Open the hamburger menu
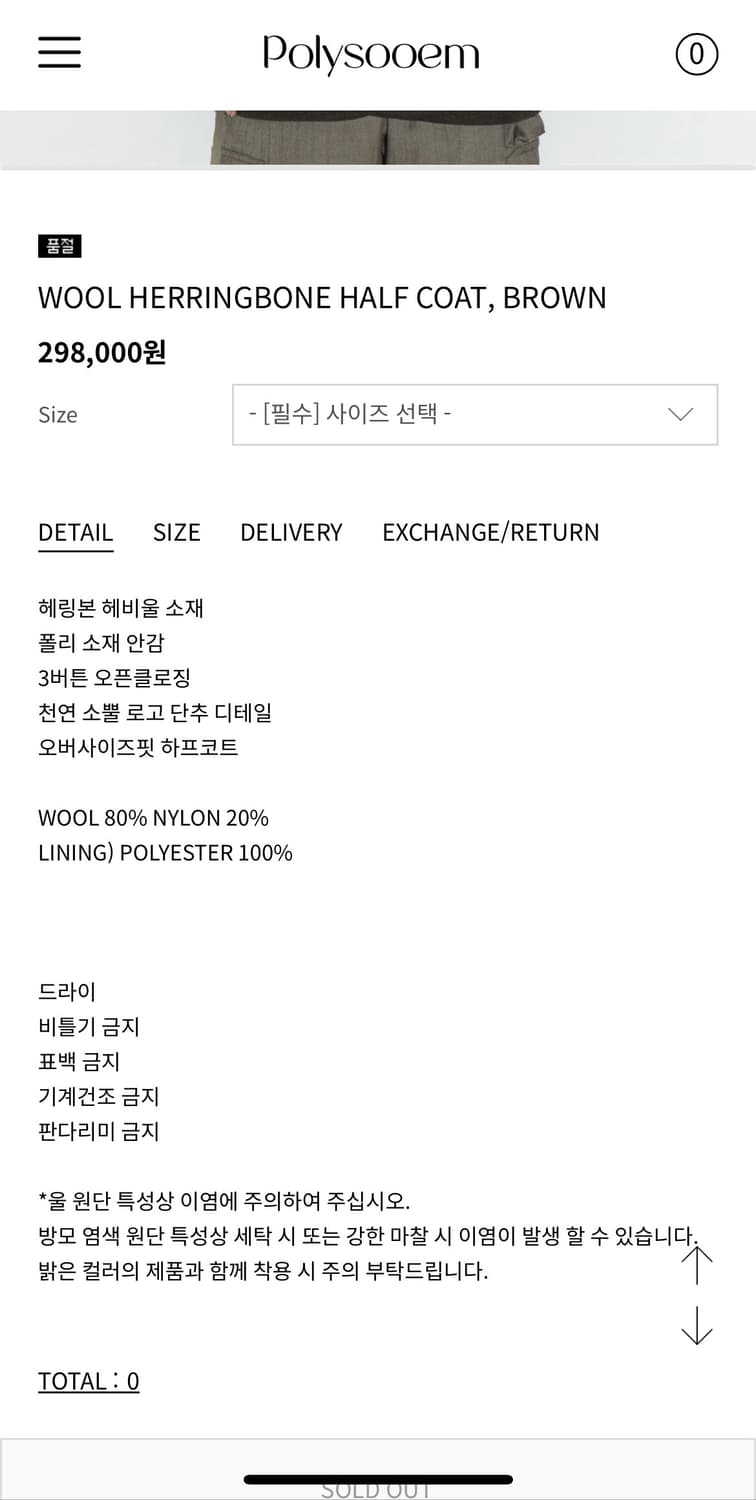Viewport: 756px width, 1500px height. pyautogui.click(x=60, y=52)
